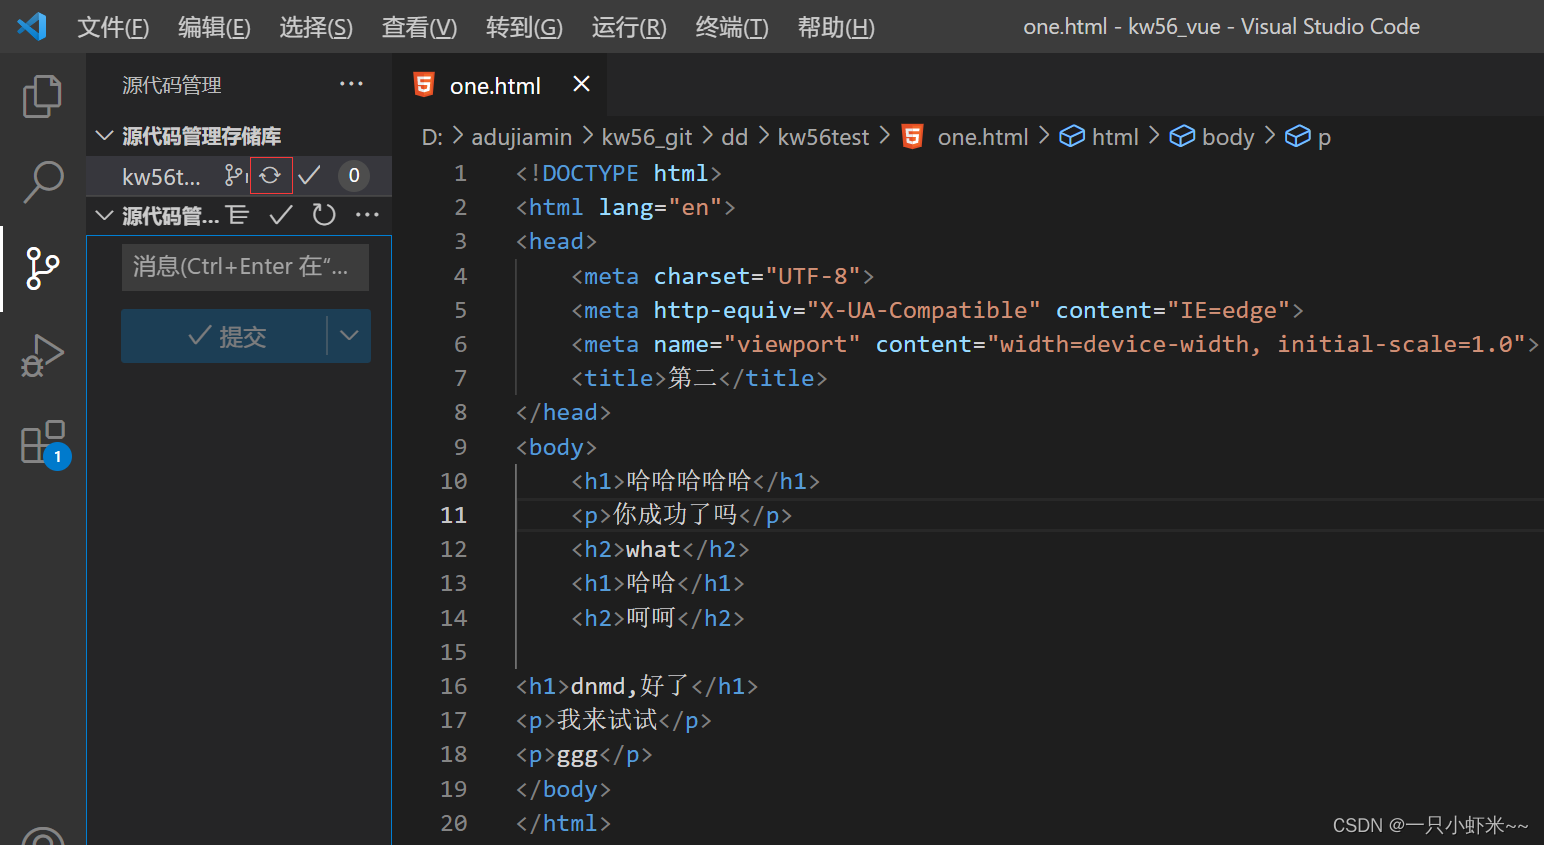Click breadcrumb folder kw56_git
Image resolution: width=1544 pixels, height=845 pixels.
[647, 137]
